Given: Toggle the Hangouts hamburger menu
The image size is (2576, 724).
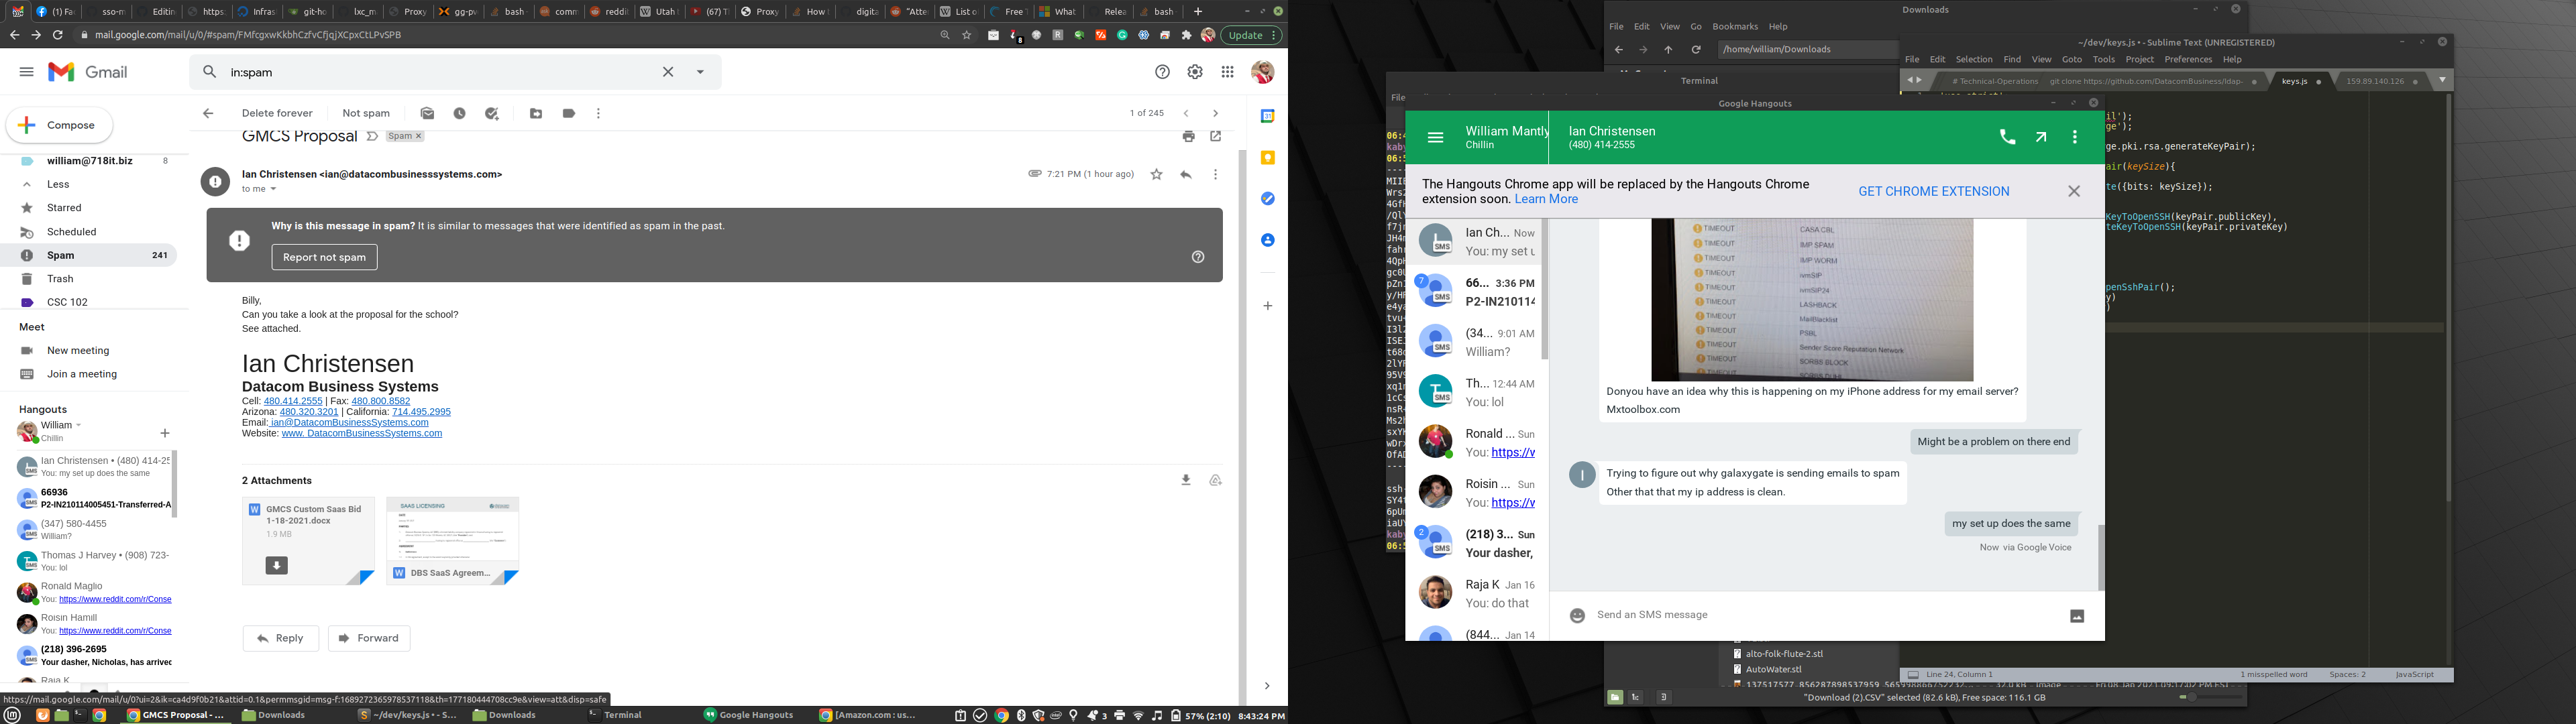Looking at the screenshot, I should tap(1435, 138).
